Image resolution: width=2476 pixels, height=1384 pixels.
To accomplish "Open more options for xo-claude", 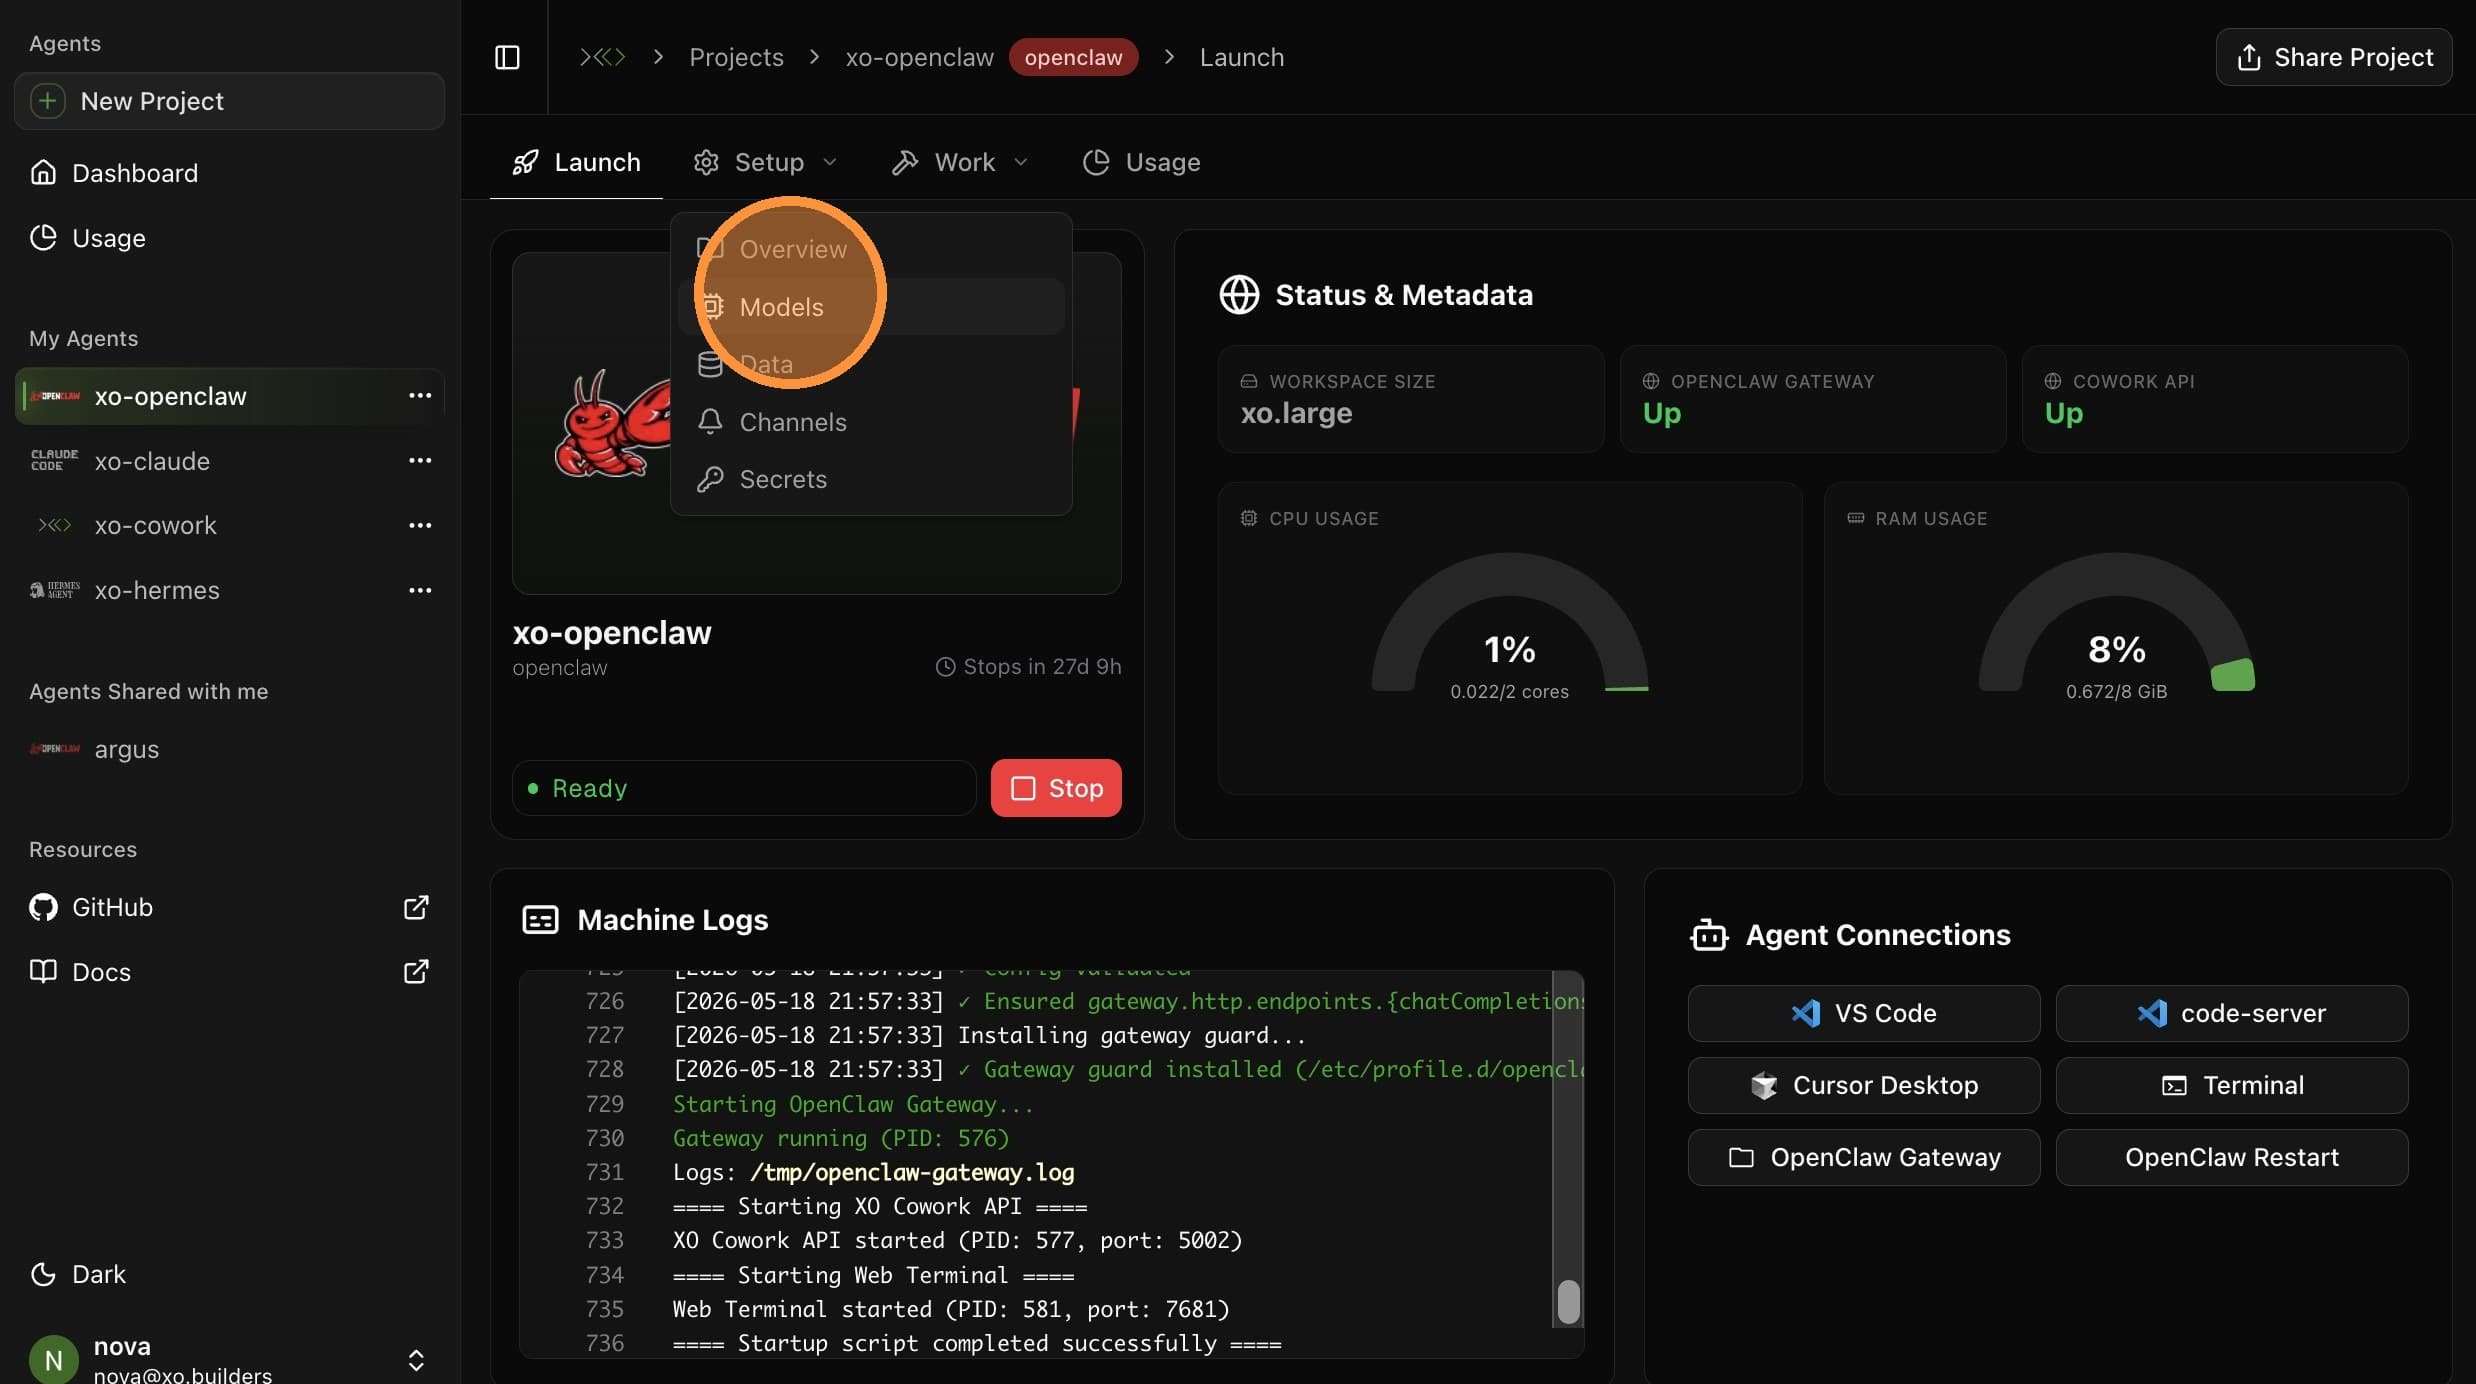I will point(420,460).
